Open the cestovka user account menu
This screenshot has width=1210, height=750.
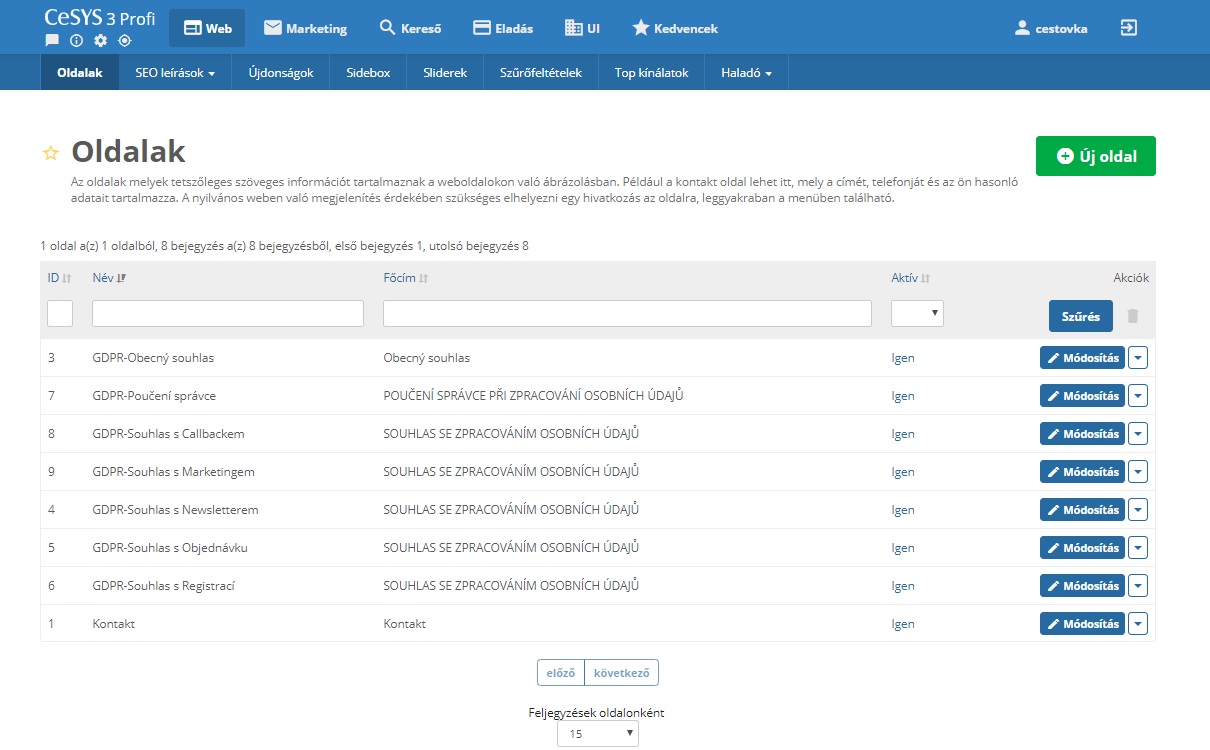(1050, 28)
